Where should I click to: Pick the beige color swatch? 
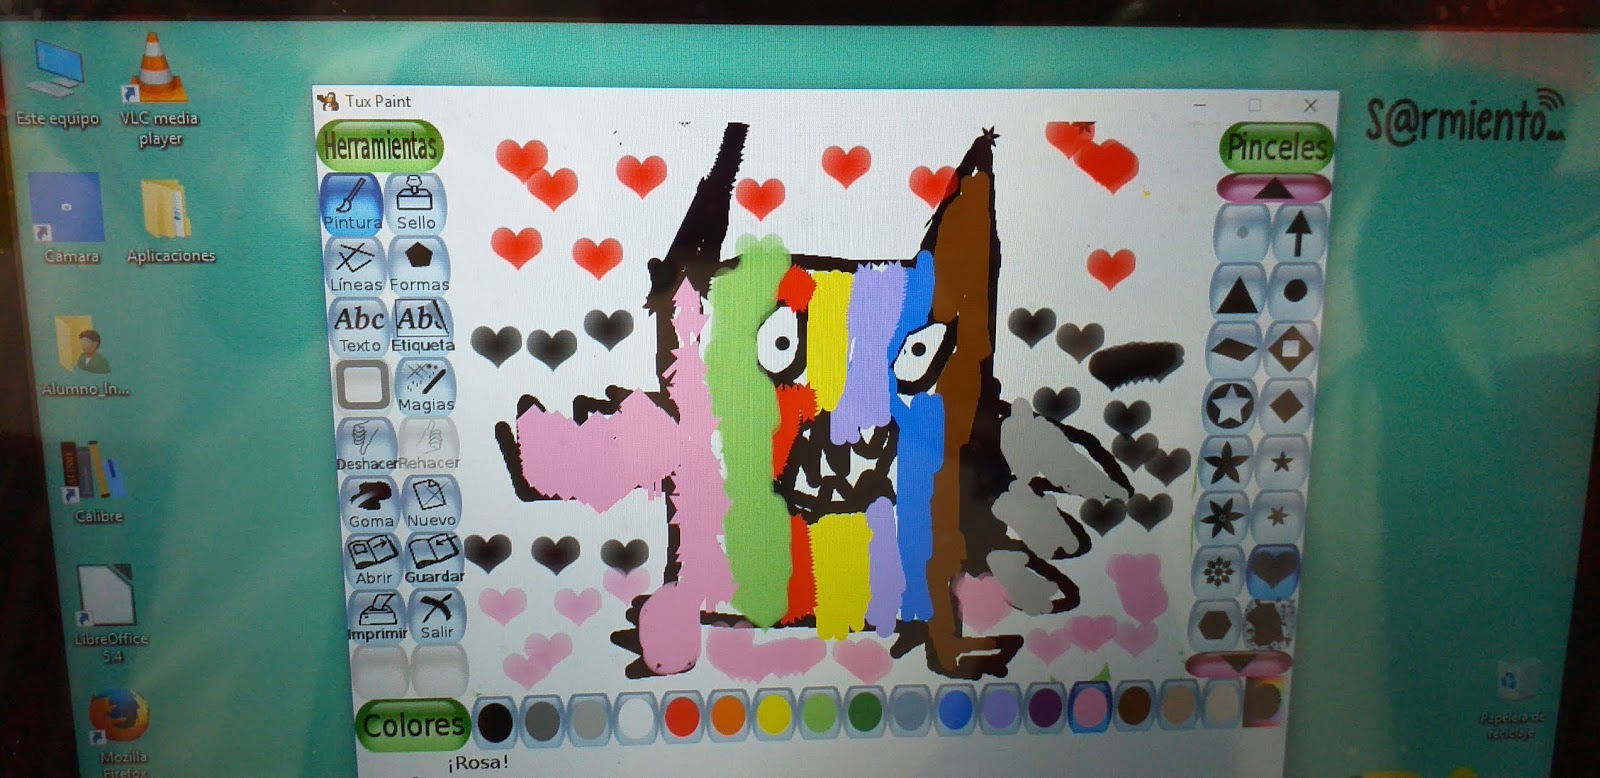click(1221, 704)
